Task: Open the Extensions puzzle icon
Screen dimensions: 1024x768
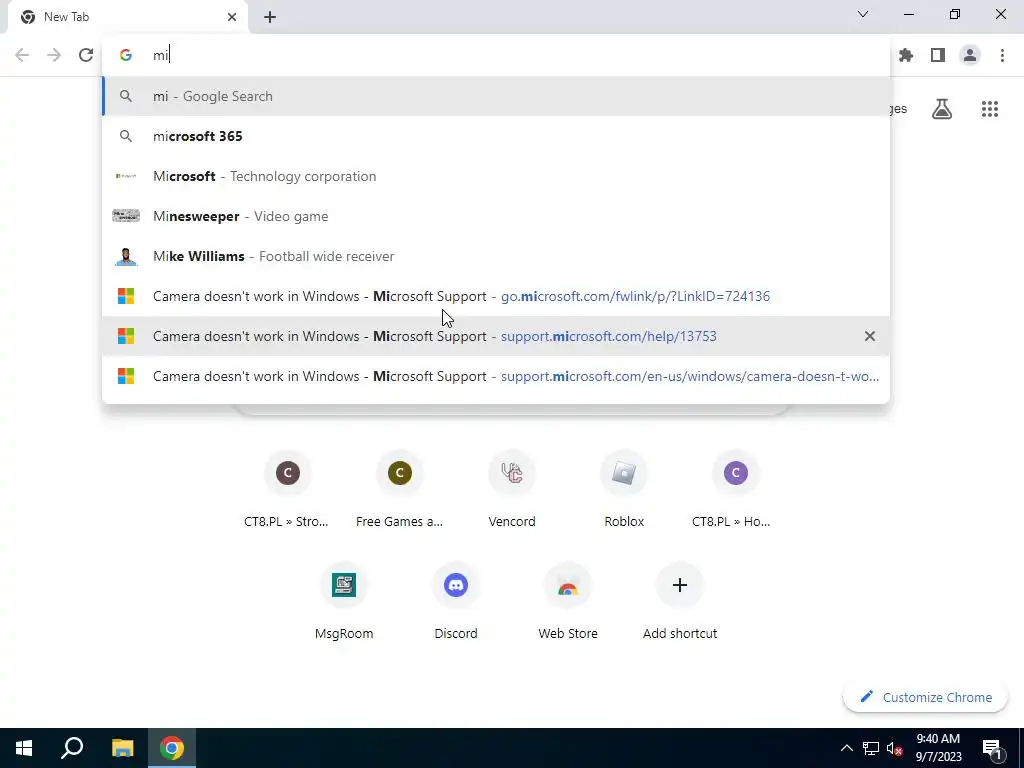Action: point(906,55)
